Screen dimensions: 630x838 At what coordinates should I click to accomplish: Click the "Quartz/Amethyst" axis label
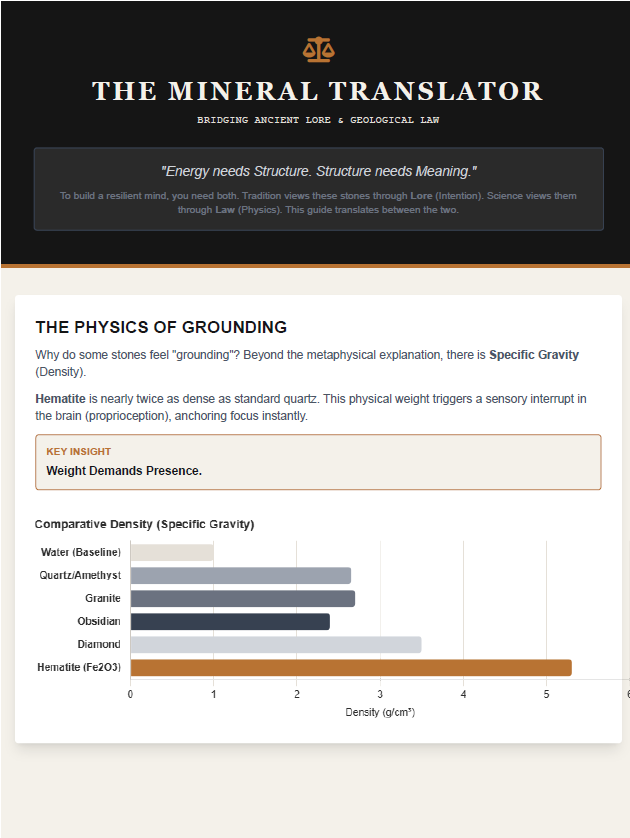(x=80, y=576)
